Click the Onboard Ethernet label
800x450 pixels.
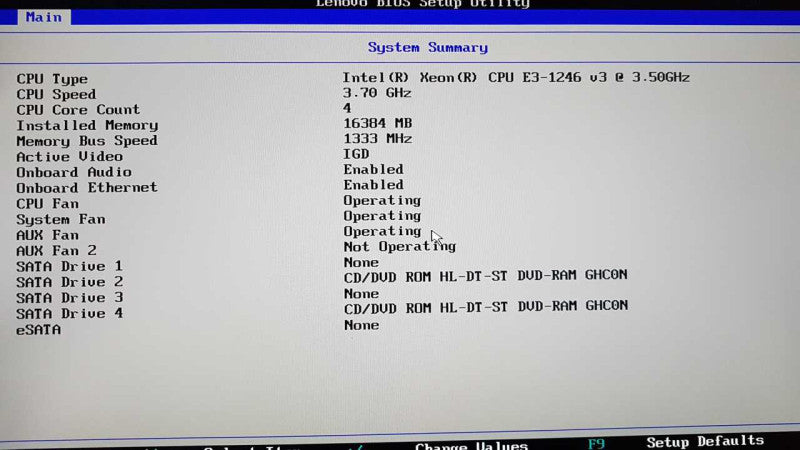coord(87,188)
